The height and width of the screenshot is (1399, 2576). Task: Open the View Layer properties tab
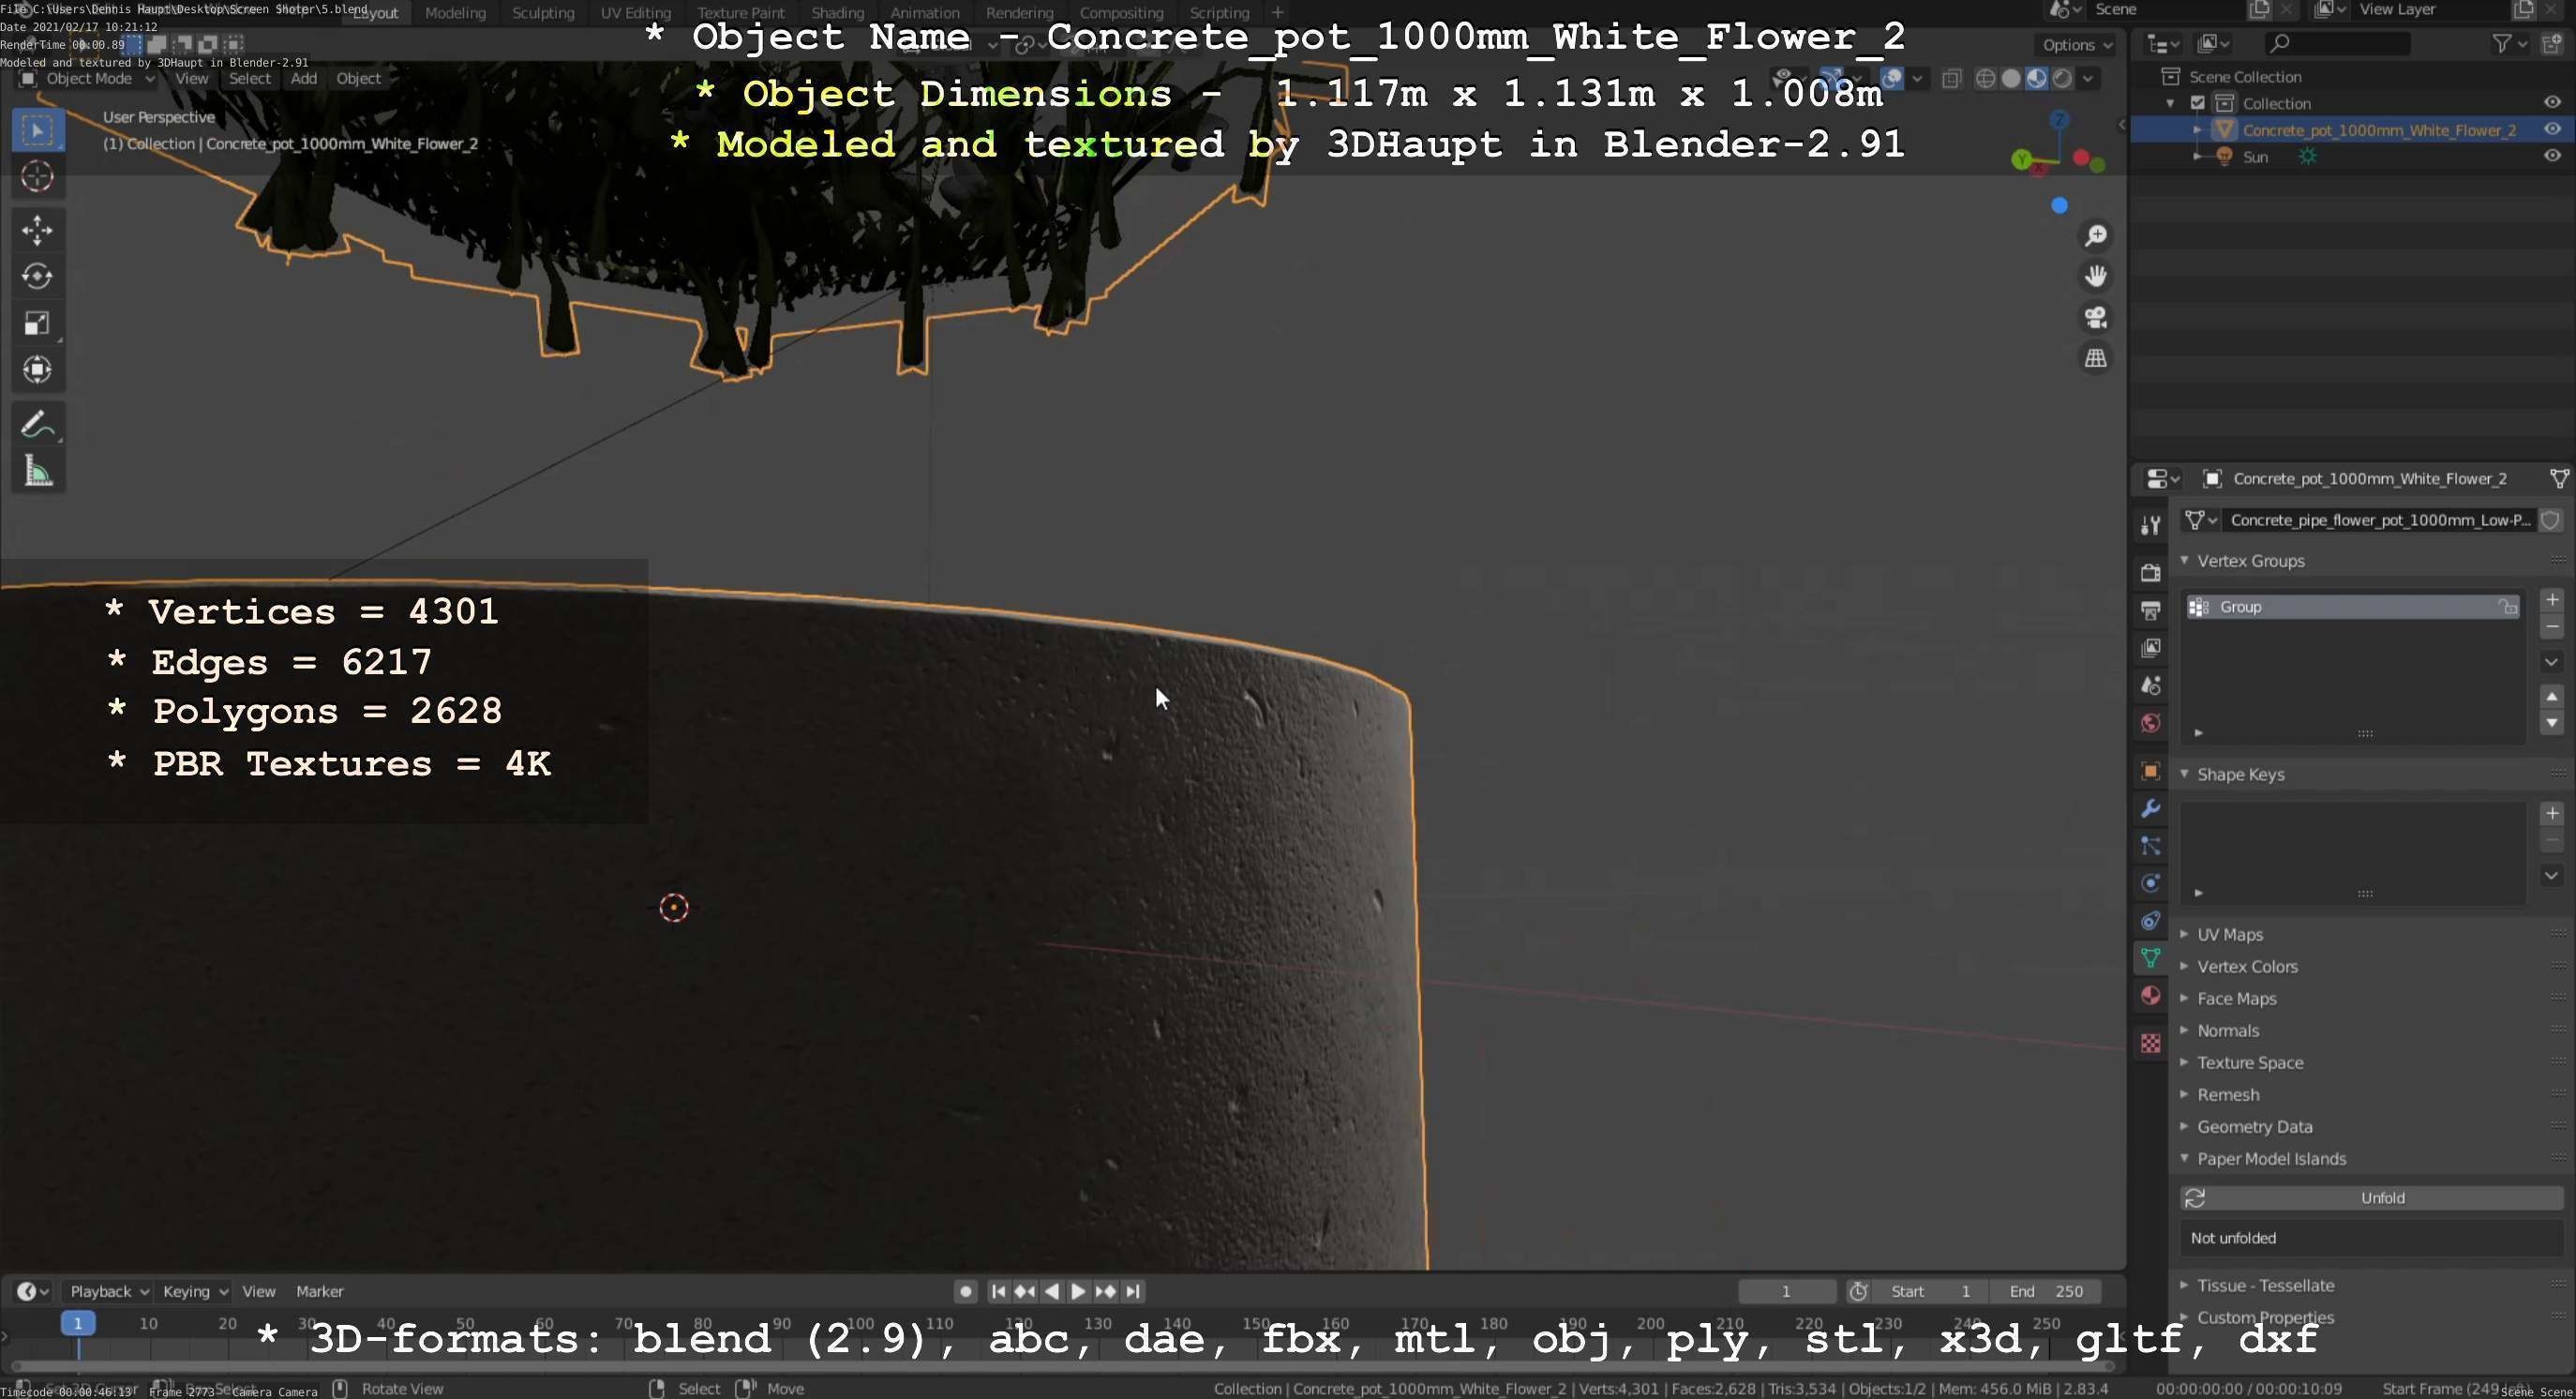[x=2150, y=648]
